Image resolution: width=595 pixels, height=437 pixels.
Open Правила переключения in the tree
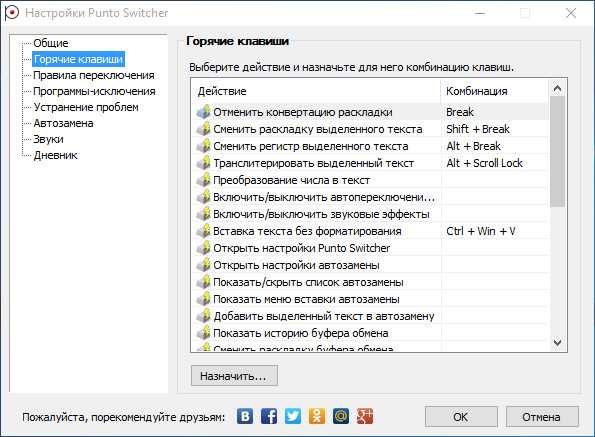94,75
